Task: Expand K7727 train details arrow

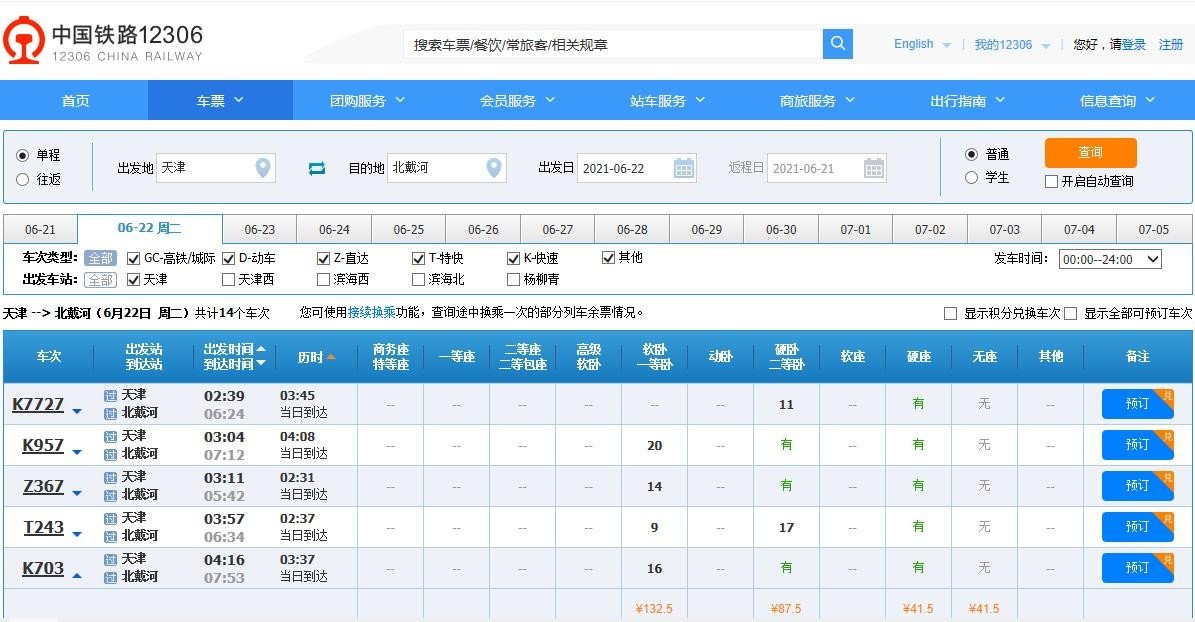Action: tap(77, 412)
